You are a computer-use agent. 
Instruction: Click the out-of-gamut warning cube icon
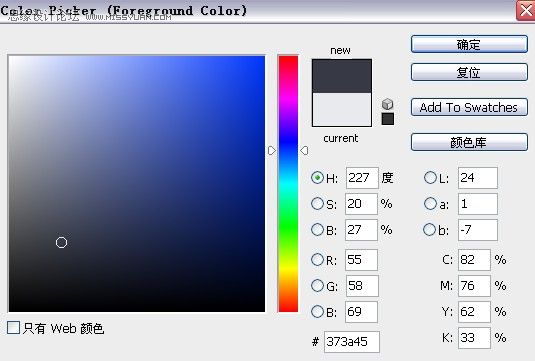387,104
